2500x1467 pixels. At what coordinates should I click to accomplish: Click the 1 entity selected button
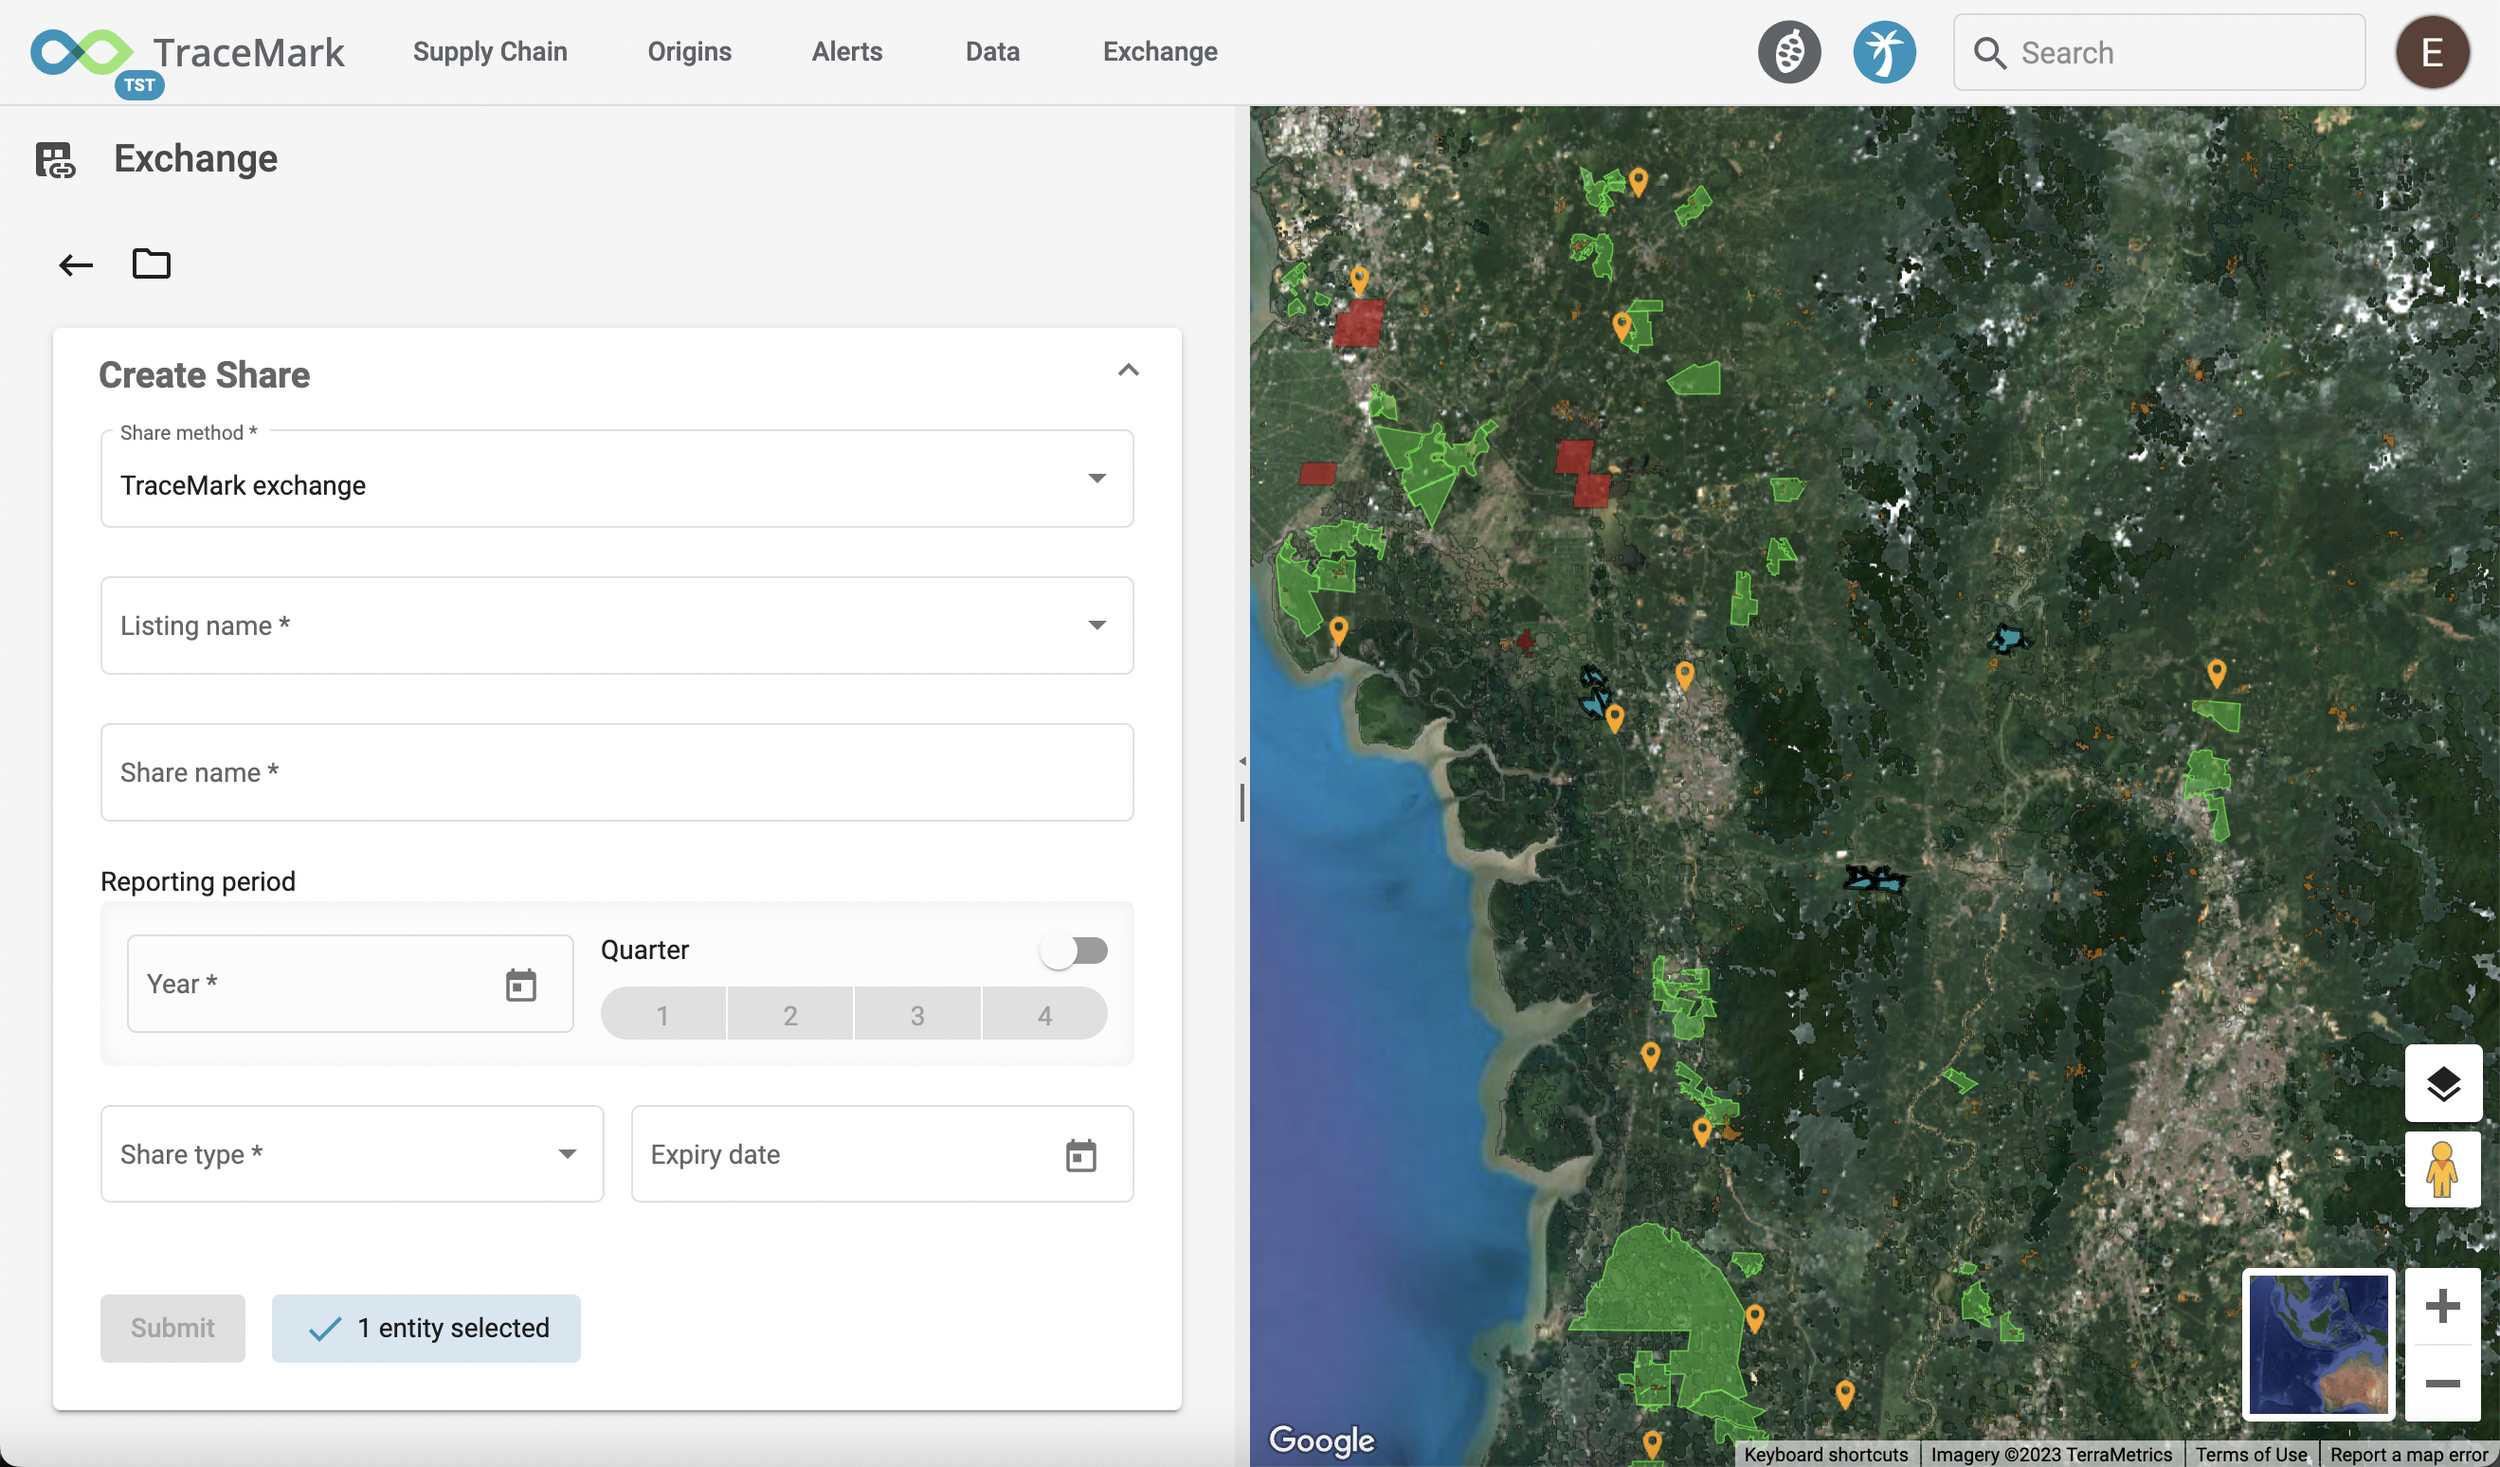tap(426, 1328)
